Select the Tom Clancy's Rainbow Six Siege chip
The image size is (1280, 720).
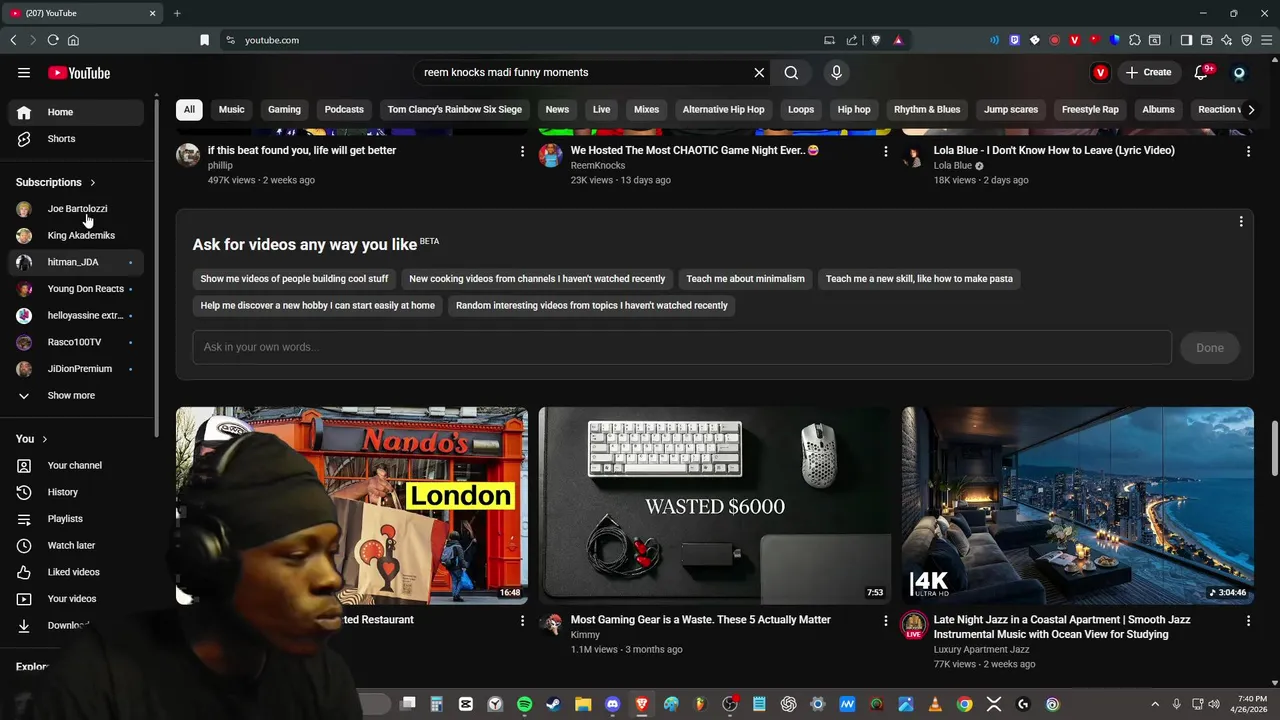pyautogui.click(x=455, y=109)
